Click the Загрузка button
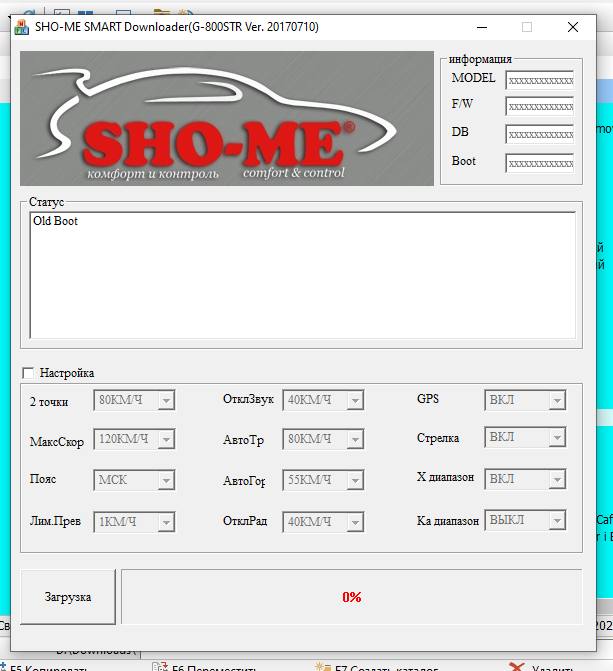This screenshot has height=671, width=613. pyautogui.click(x=68, y=597)
